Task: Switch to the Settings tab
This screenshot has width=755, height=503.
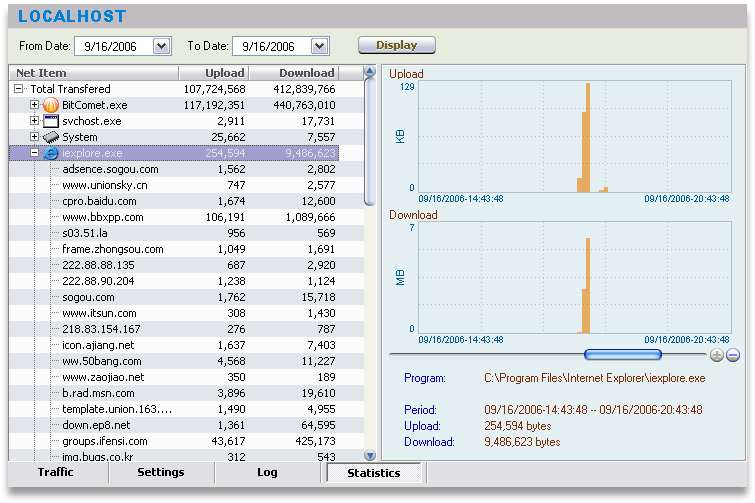Action: (x=161, y=472)
